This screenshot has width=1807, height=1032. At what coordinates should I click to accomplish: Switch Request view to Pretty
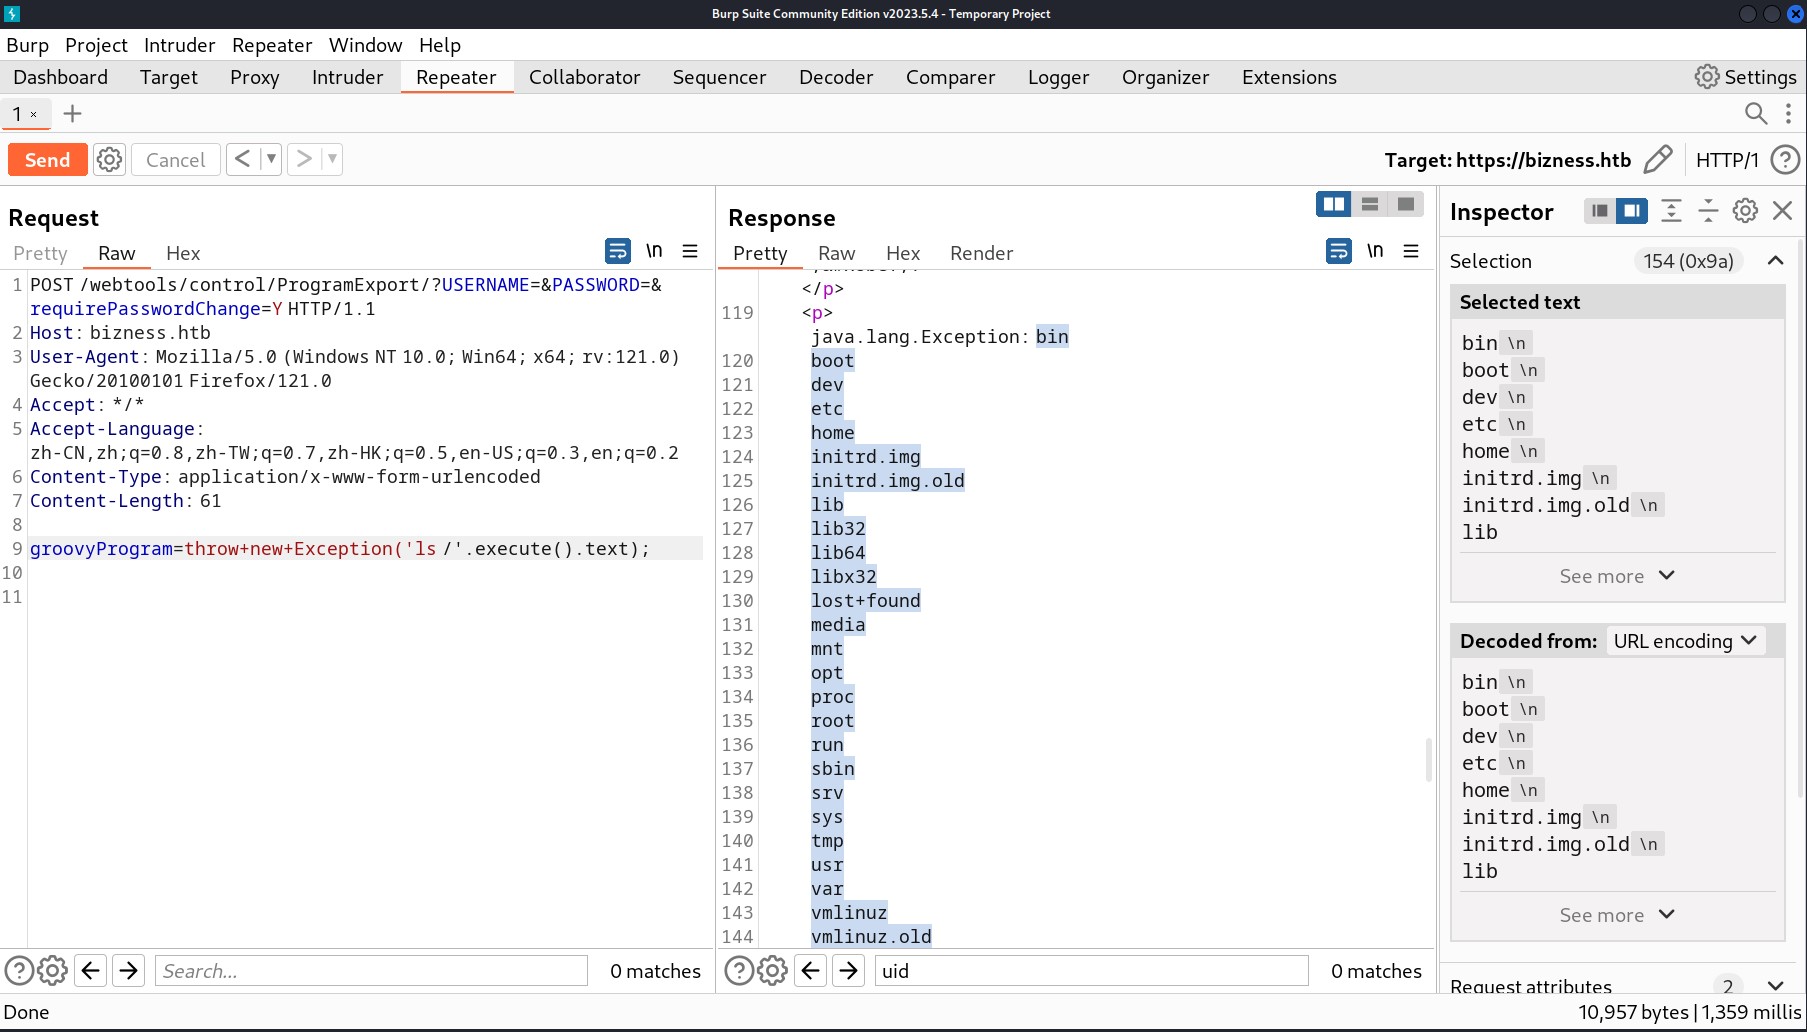tap(40, 253)
